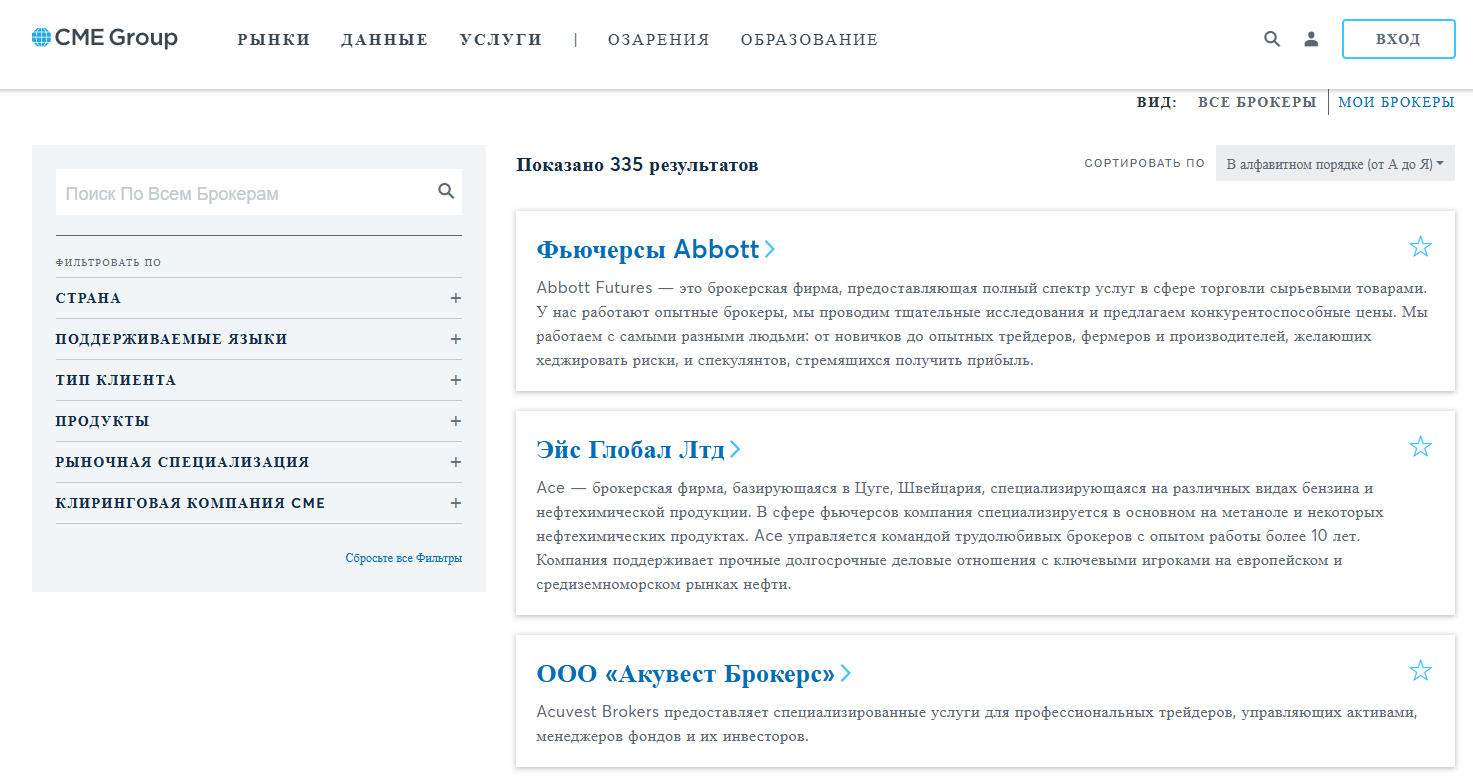
Task: Expand the Страна filter
Action: click(x=259, y=298)
